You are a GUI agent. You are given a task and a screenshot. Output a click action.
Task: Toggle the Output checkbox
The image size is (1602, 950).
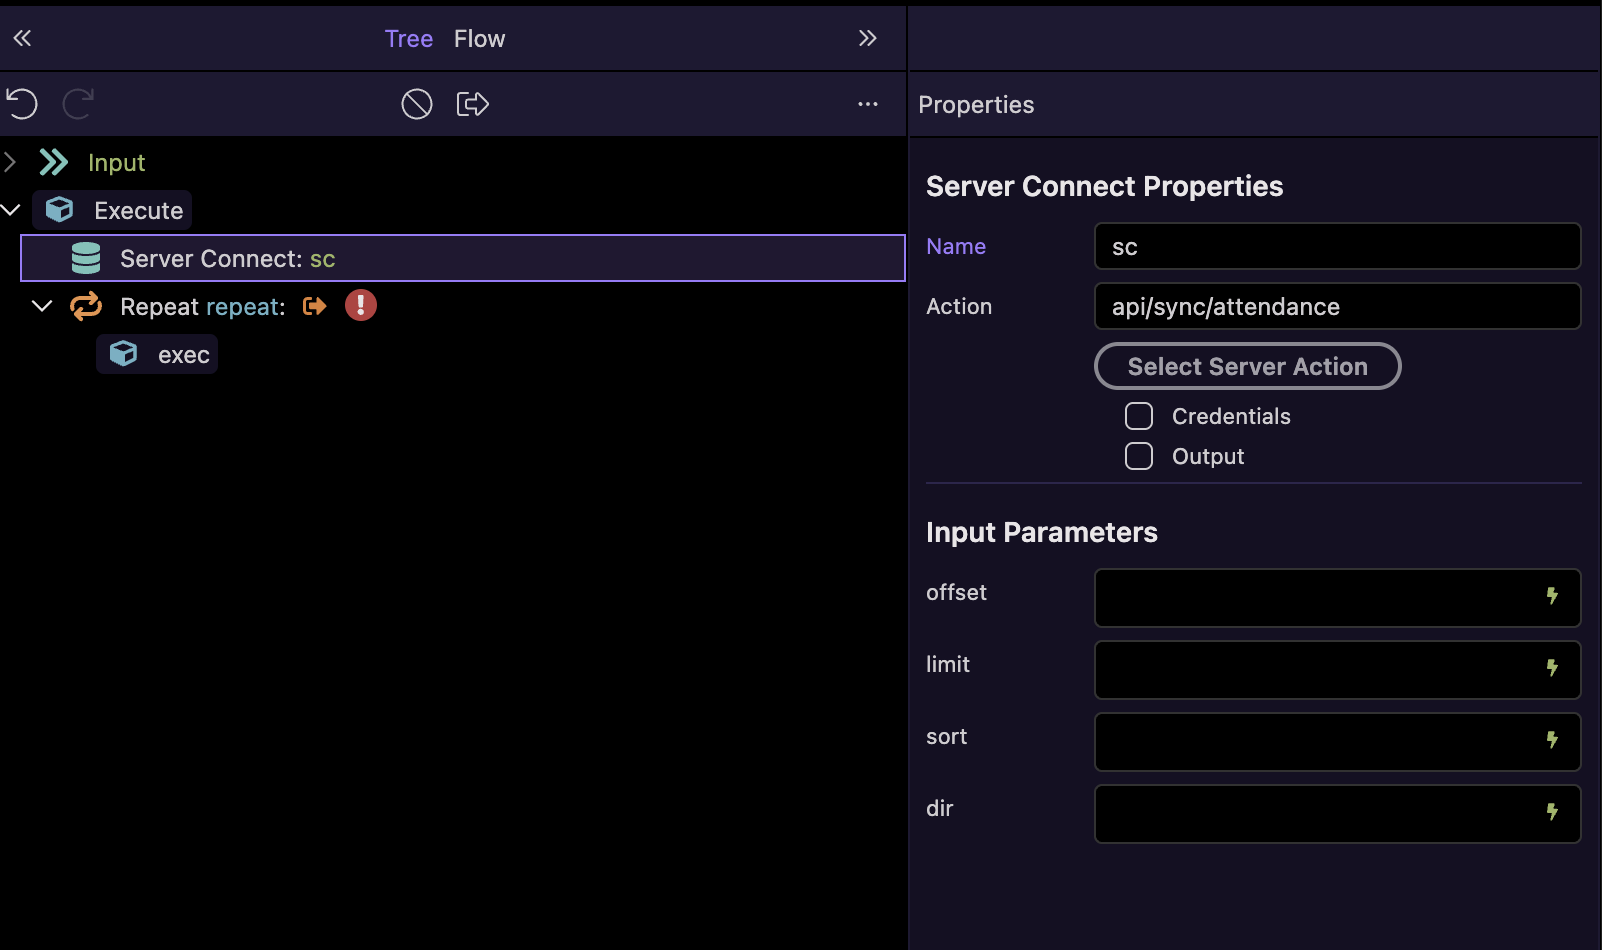(1139, 456)
